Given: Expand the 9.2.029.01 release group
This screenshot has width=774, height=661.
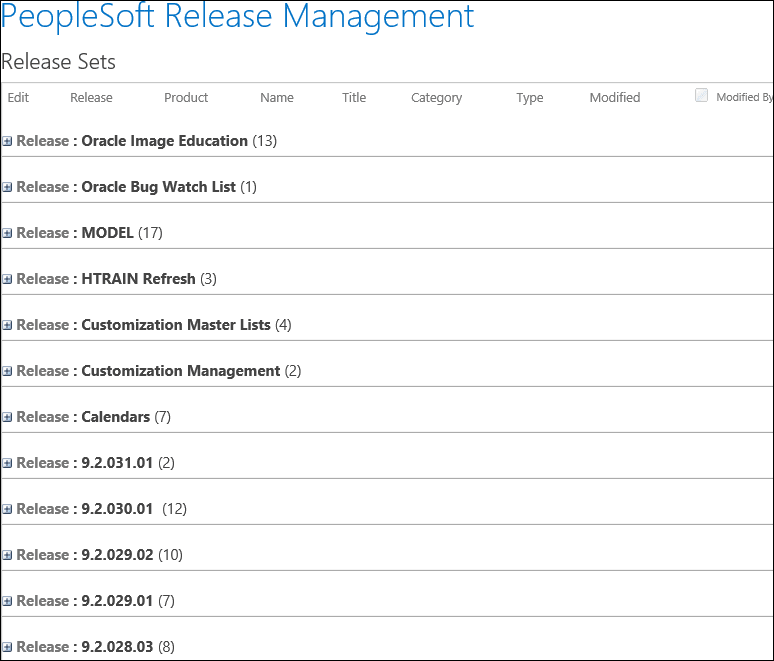Looking at the screenshot, I should [x=7, y=601].
